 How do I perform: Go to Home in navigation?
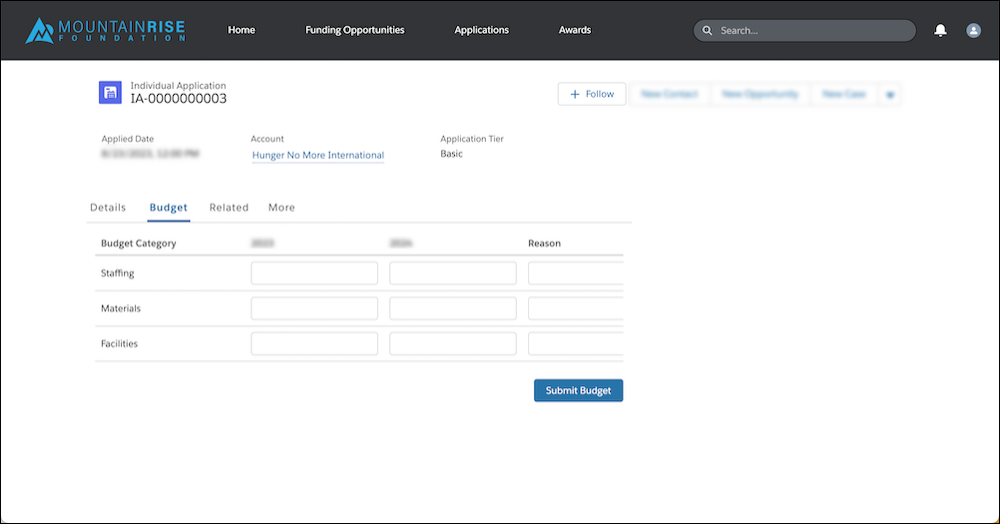pyautogui.click(x=241, y=30)
